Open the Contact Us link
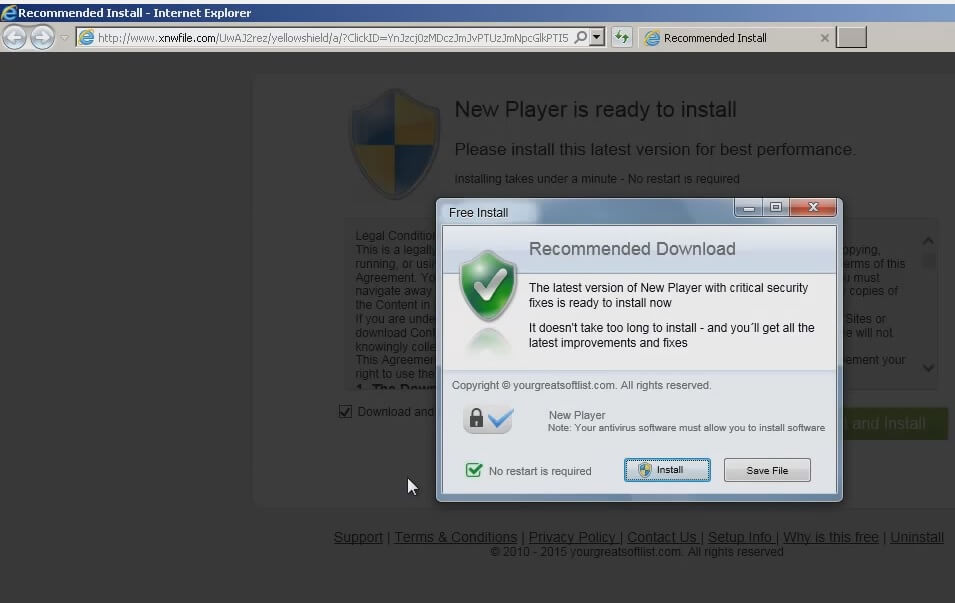 point(661,537)
